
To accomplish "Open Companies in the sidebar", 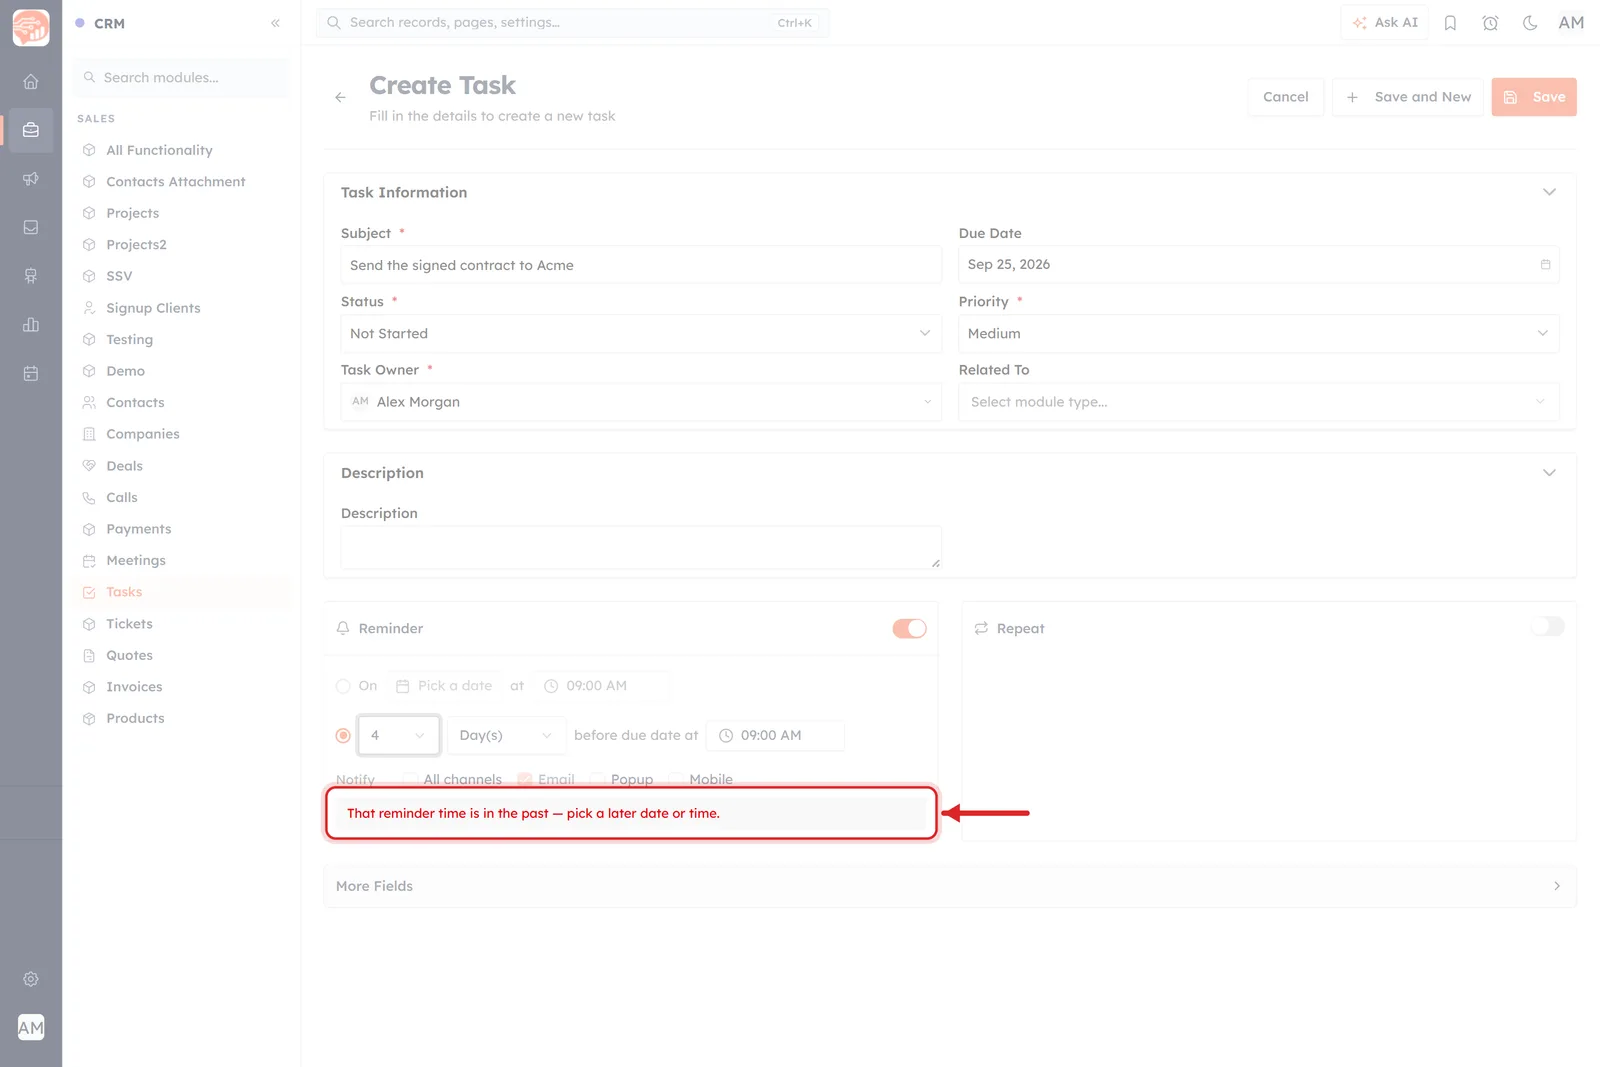I will (x=142, y=434).
